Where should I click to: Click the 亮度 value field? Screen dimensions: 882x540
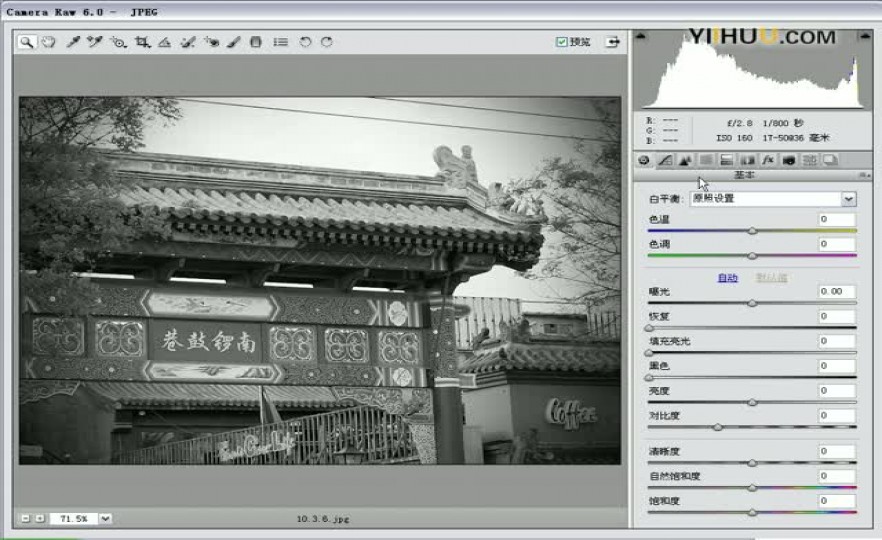click(x=836, y=390)
